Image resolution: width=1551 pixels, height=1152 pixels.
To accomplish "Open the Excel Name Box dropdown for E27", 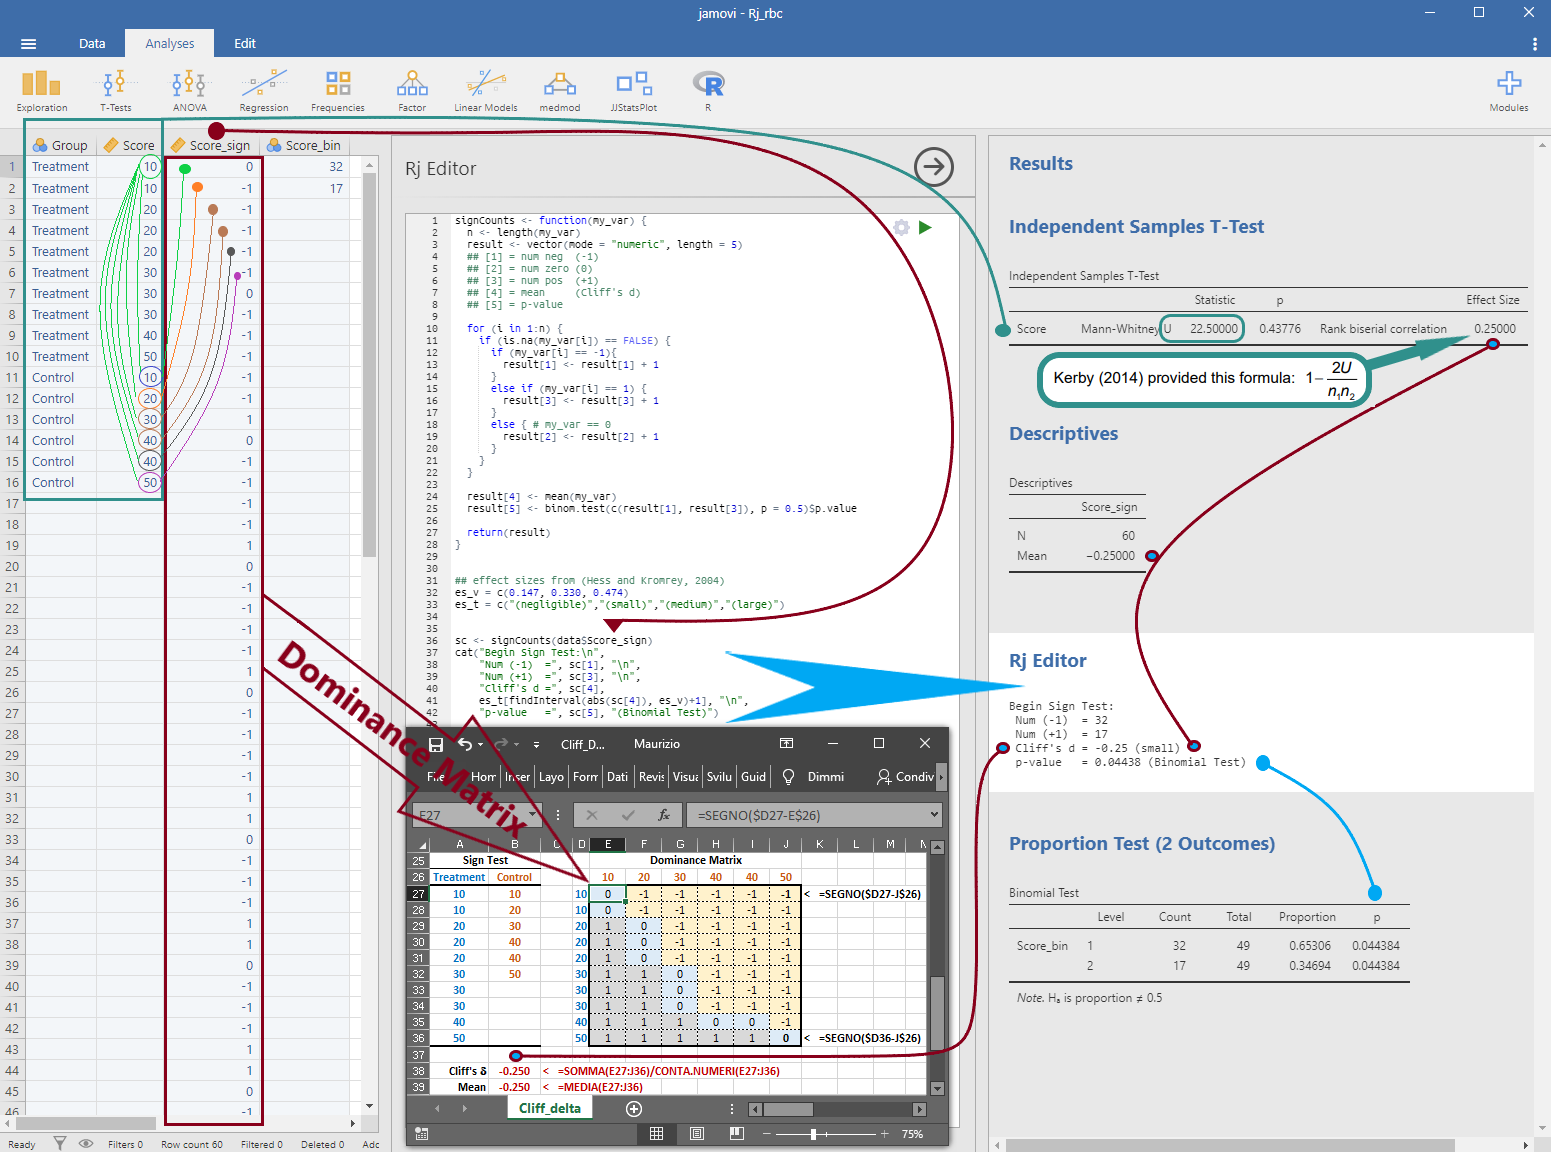I will (x=533, y=815).
